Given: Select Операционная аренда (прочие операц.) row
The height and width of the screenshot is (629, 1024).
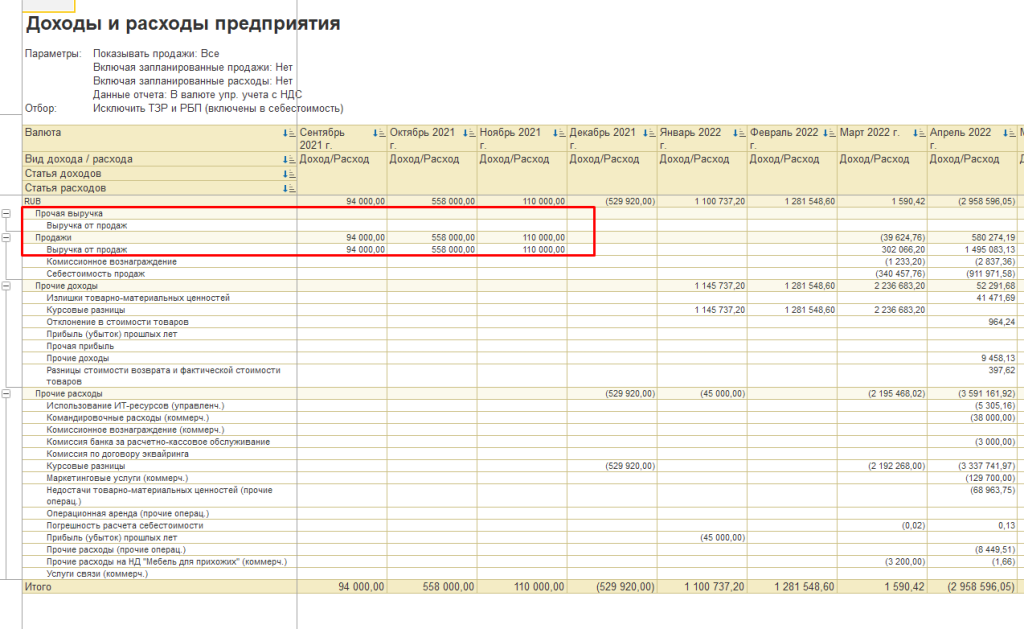Looking at the screenshot, I should (128, 514).
